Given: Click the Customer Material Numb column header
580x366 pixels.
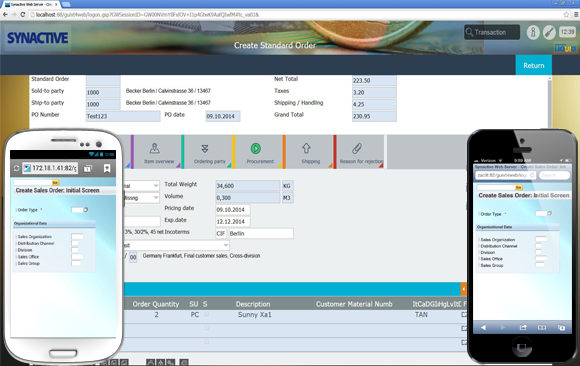Looking at the screenshot, I should 354,304.
